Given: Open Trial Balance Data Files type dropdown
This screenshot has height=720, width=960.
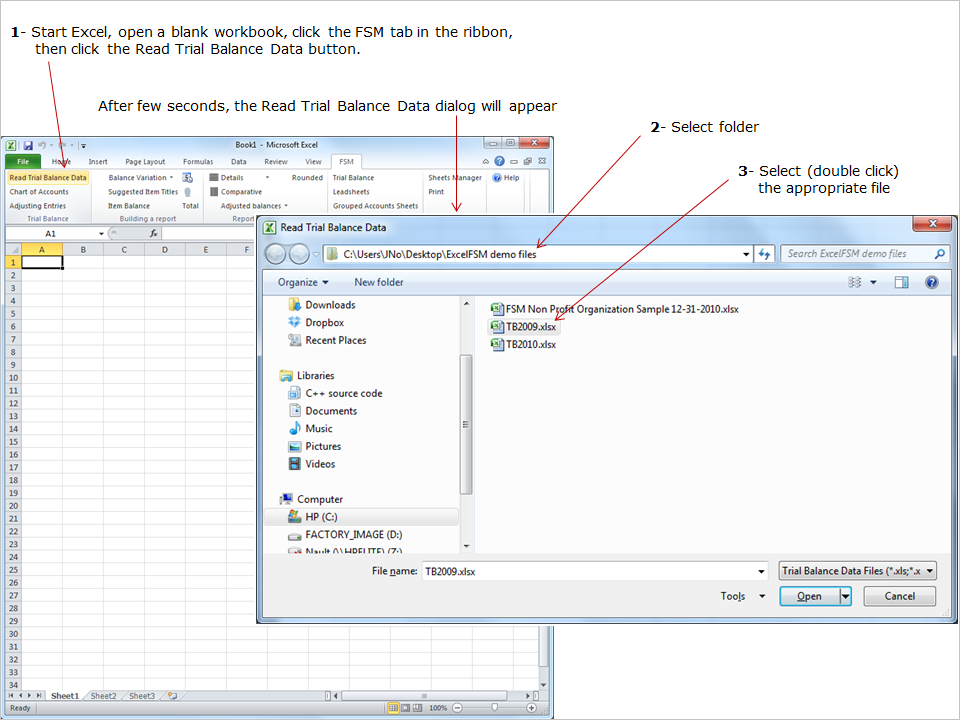Looking at the screenshot, I should pos(857,571).
